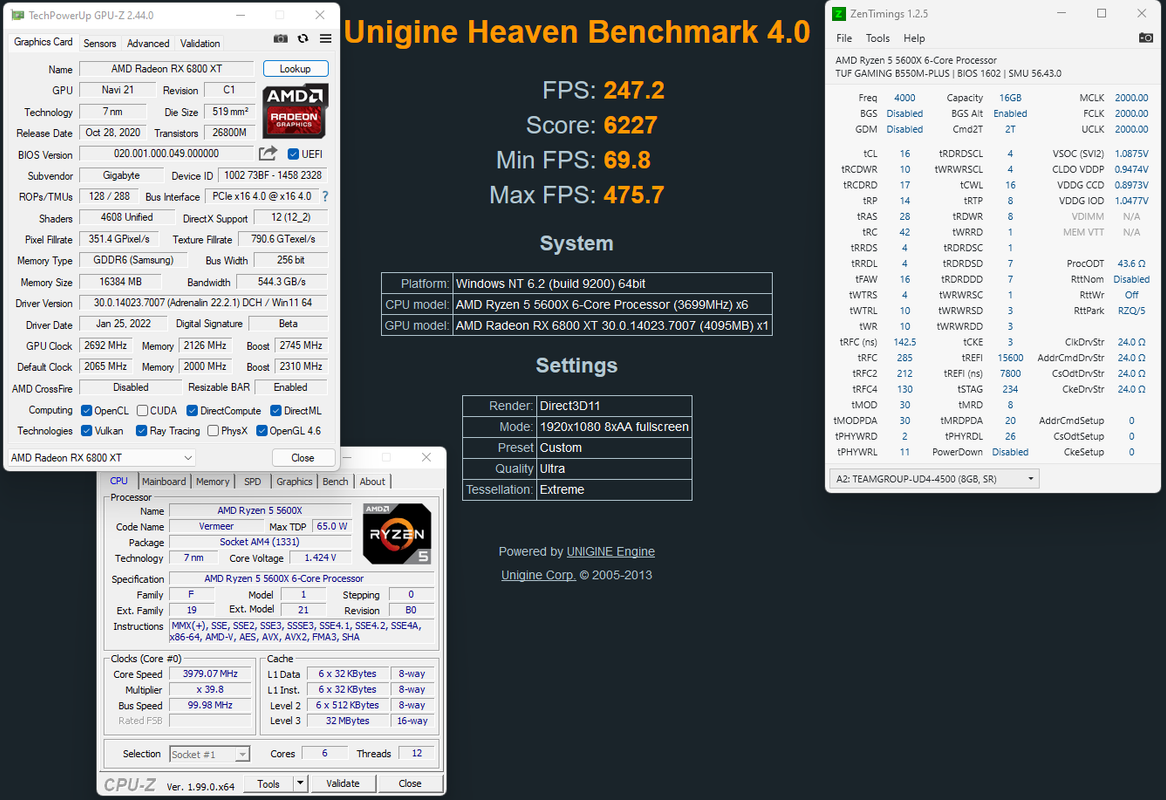Click the CPU-Z Tools button
The image size is (1166, 800).
pyautogui.click(x=268, y=783)
